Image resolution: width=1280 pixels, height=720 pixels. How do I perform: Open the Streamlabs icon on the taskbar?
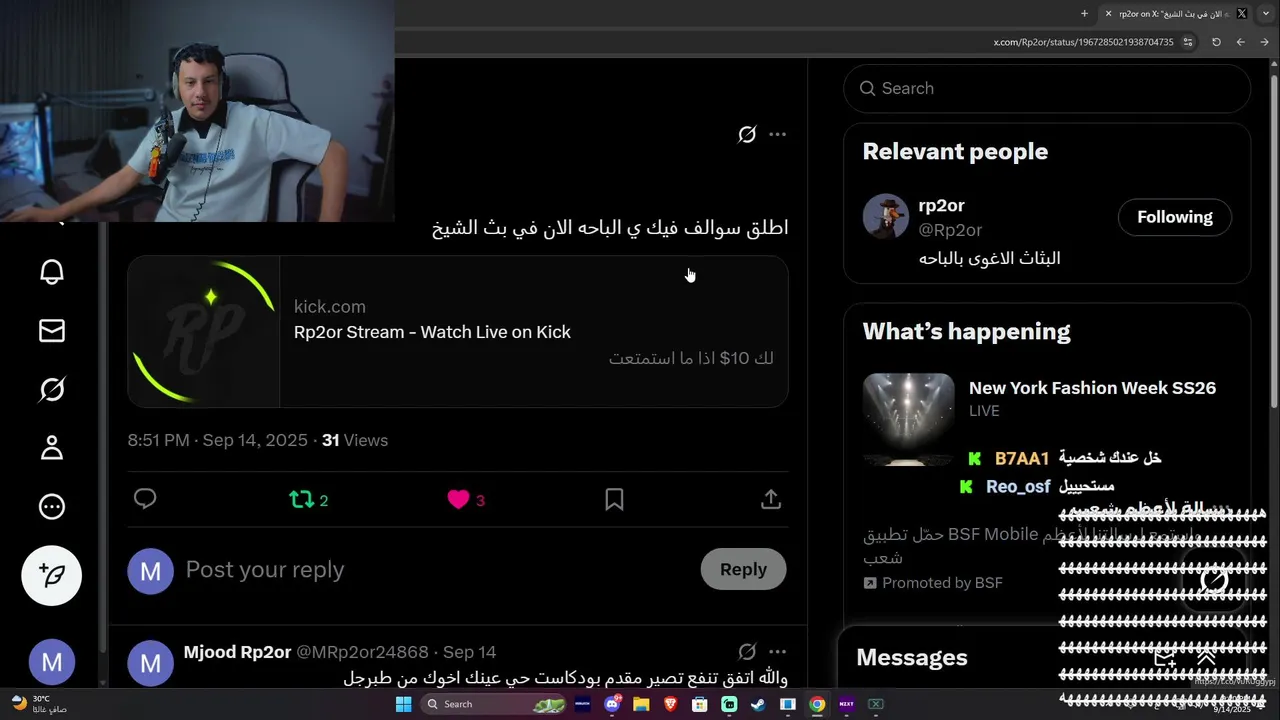(729, 704)
